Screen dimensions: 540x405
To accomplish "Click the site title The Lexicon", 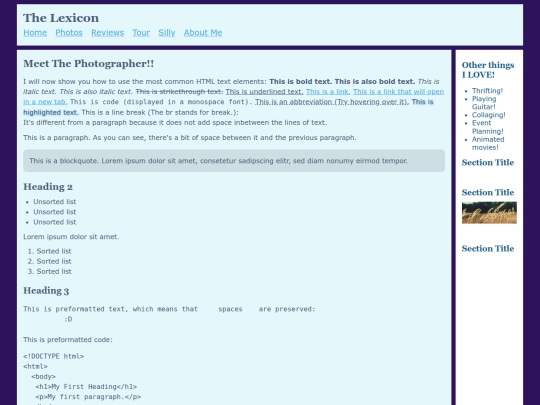I will click(61, 18).
